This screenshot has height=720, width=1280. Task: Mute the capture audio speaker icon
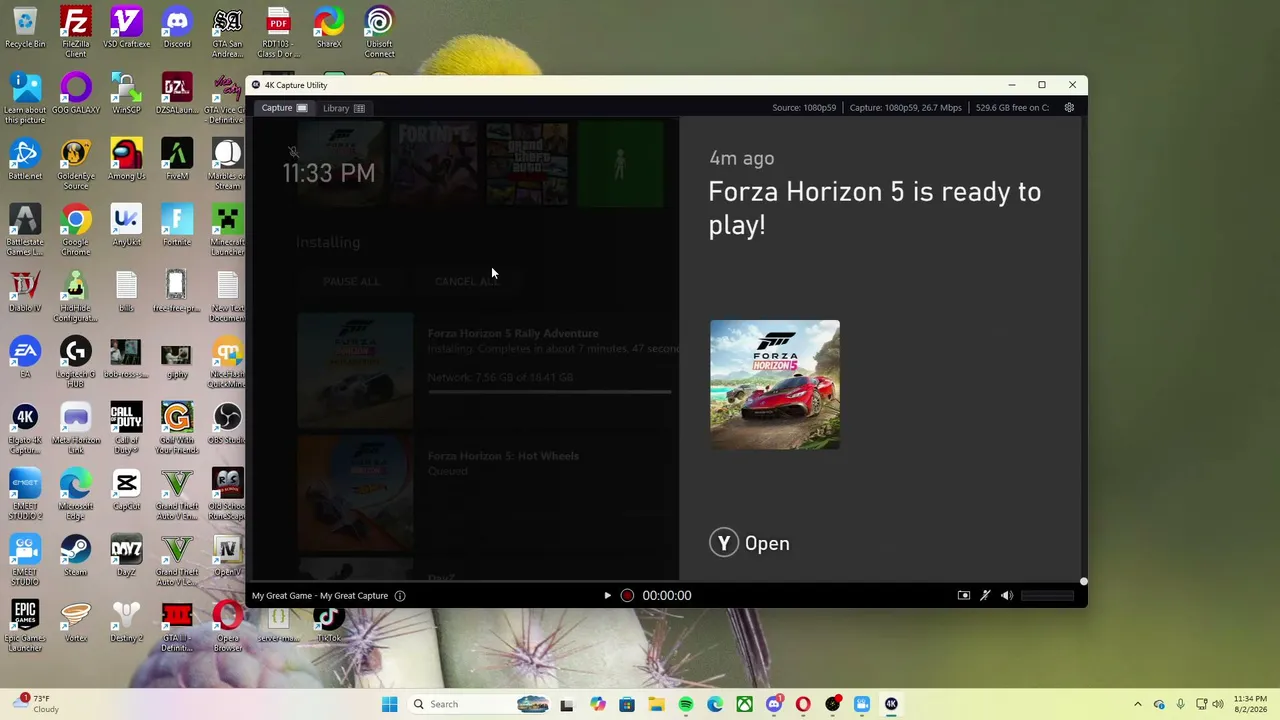pos(1007,596)
